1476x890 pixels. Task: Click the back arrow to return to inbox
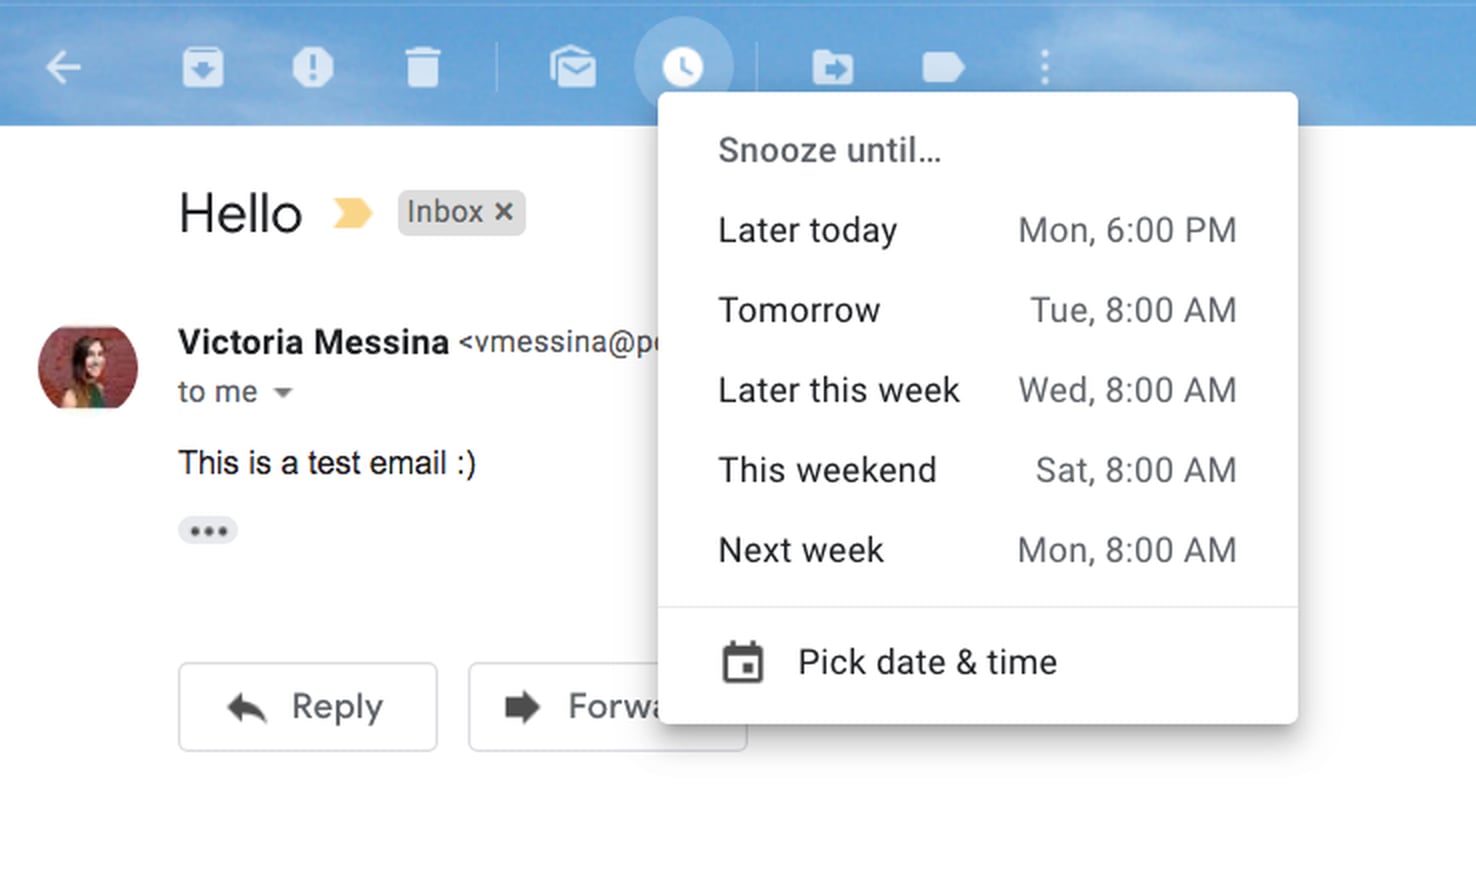pyautogui.click(x=63, y=67)
